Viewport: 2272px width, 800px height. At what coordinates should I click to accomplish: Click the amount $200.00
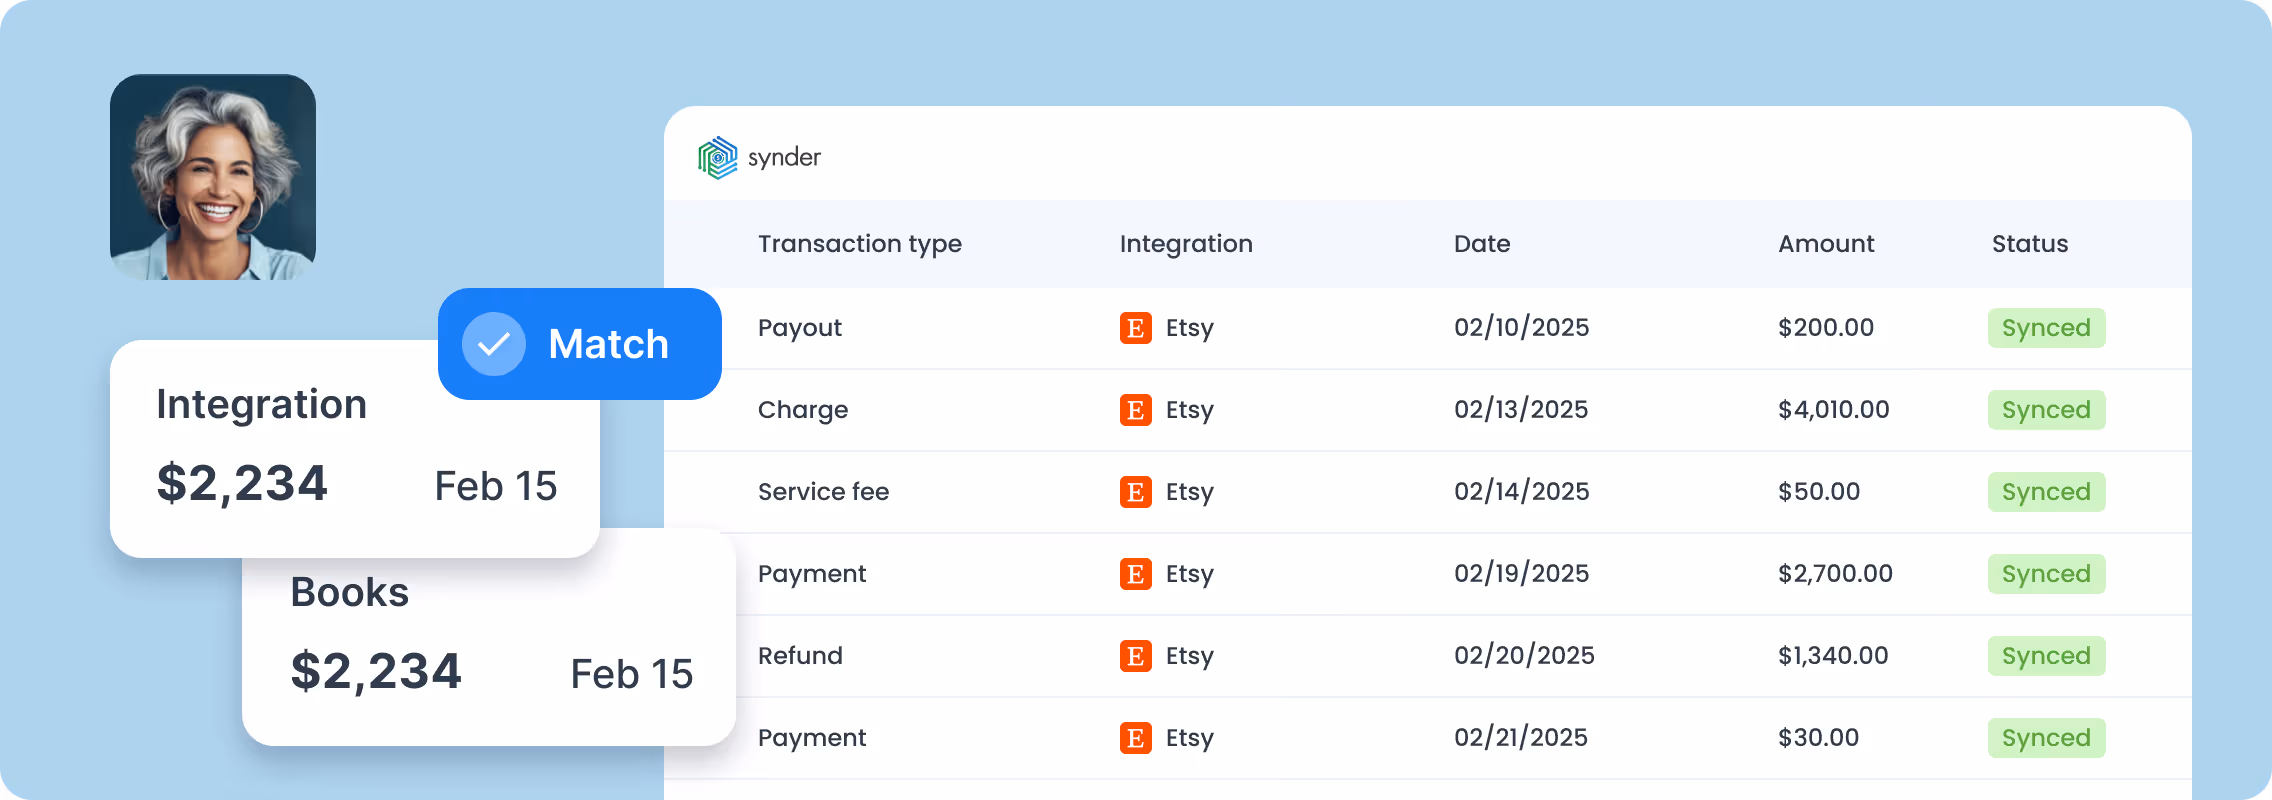point(1826,328)
